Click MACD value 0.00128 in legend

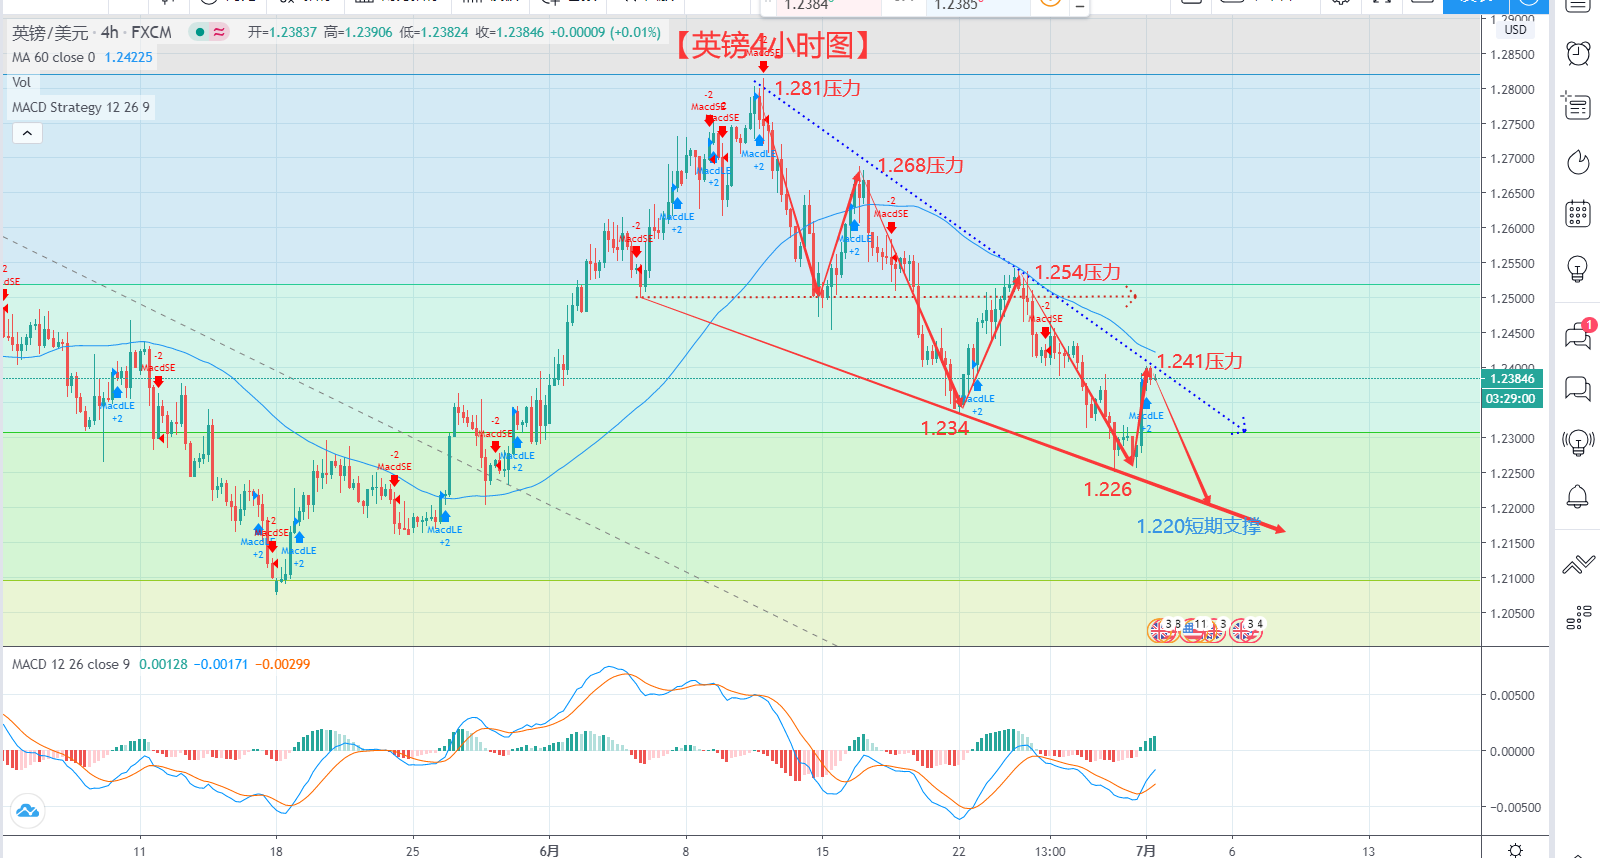[x=163, y=664]
